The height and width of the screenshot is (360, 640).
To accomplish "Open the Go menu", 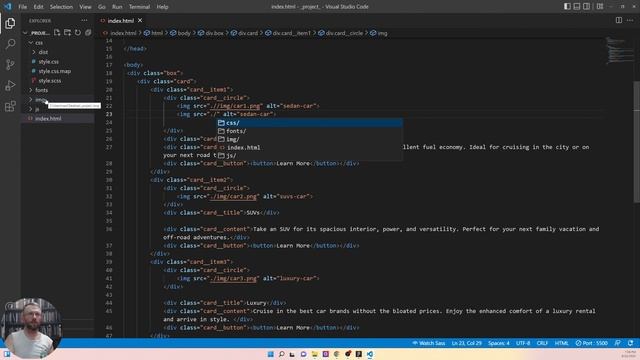I will [x=102, y=7].
